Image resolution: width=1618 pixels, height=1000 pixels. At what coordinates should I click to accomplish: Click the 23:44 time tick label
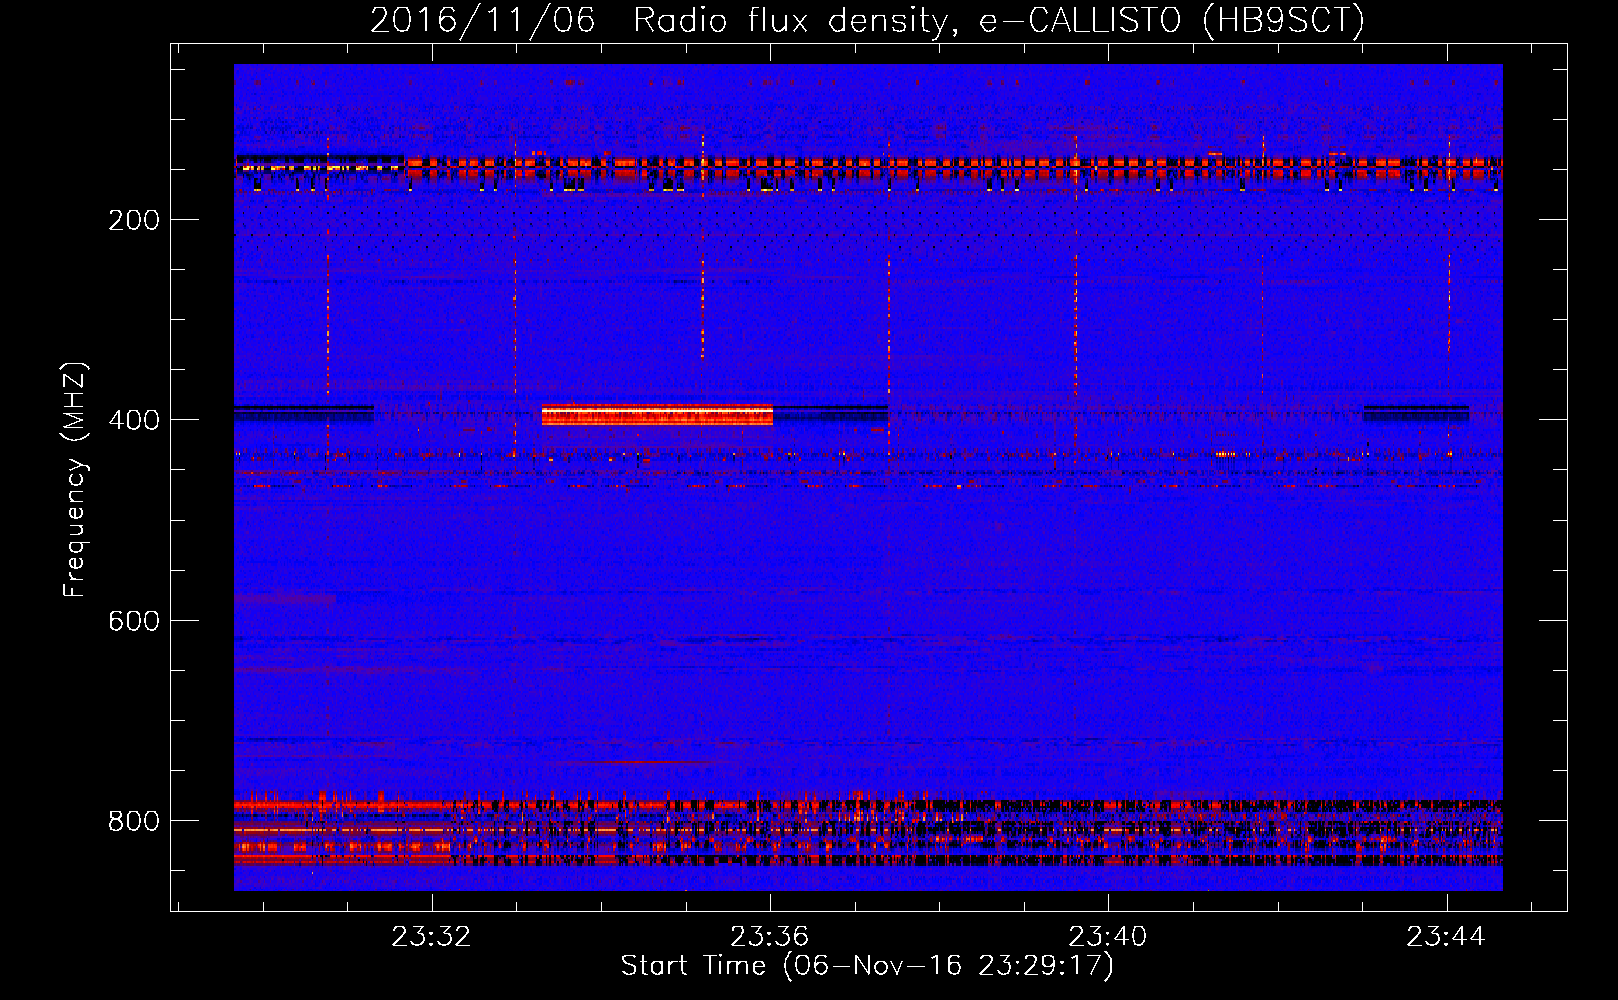click(x=1446, y=937)
